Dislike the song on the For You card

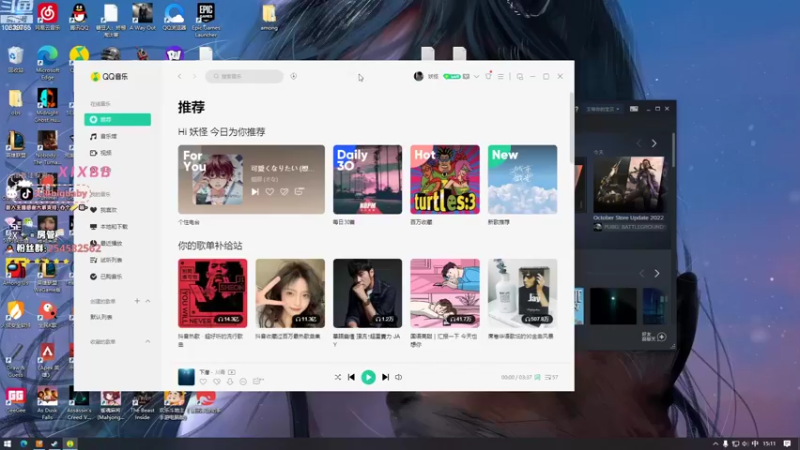[284, 192]
